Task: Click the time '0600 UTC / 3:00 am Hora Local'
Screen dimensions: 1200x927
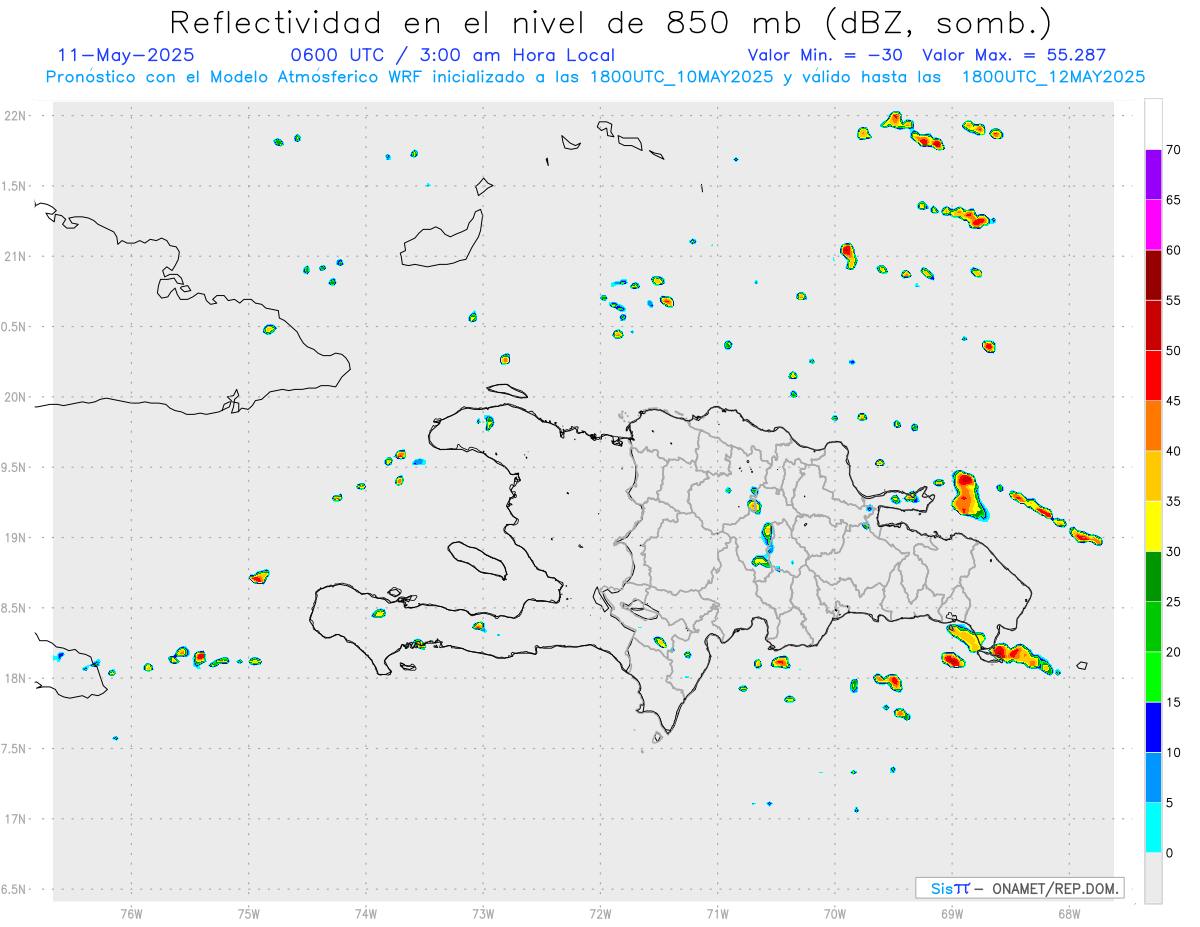Action: pos(453,55)
